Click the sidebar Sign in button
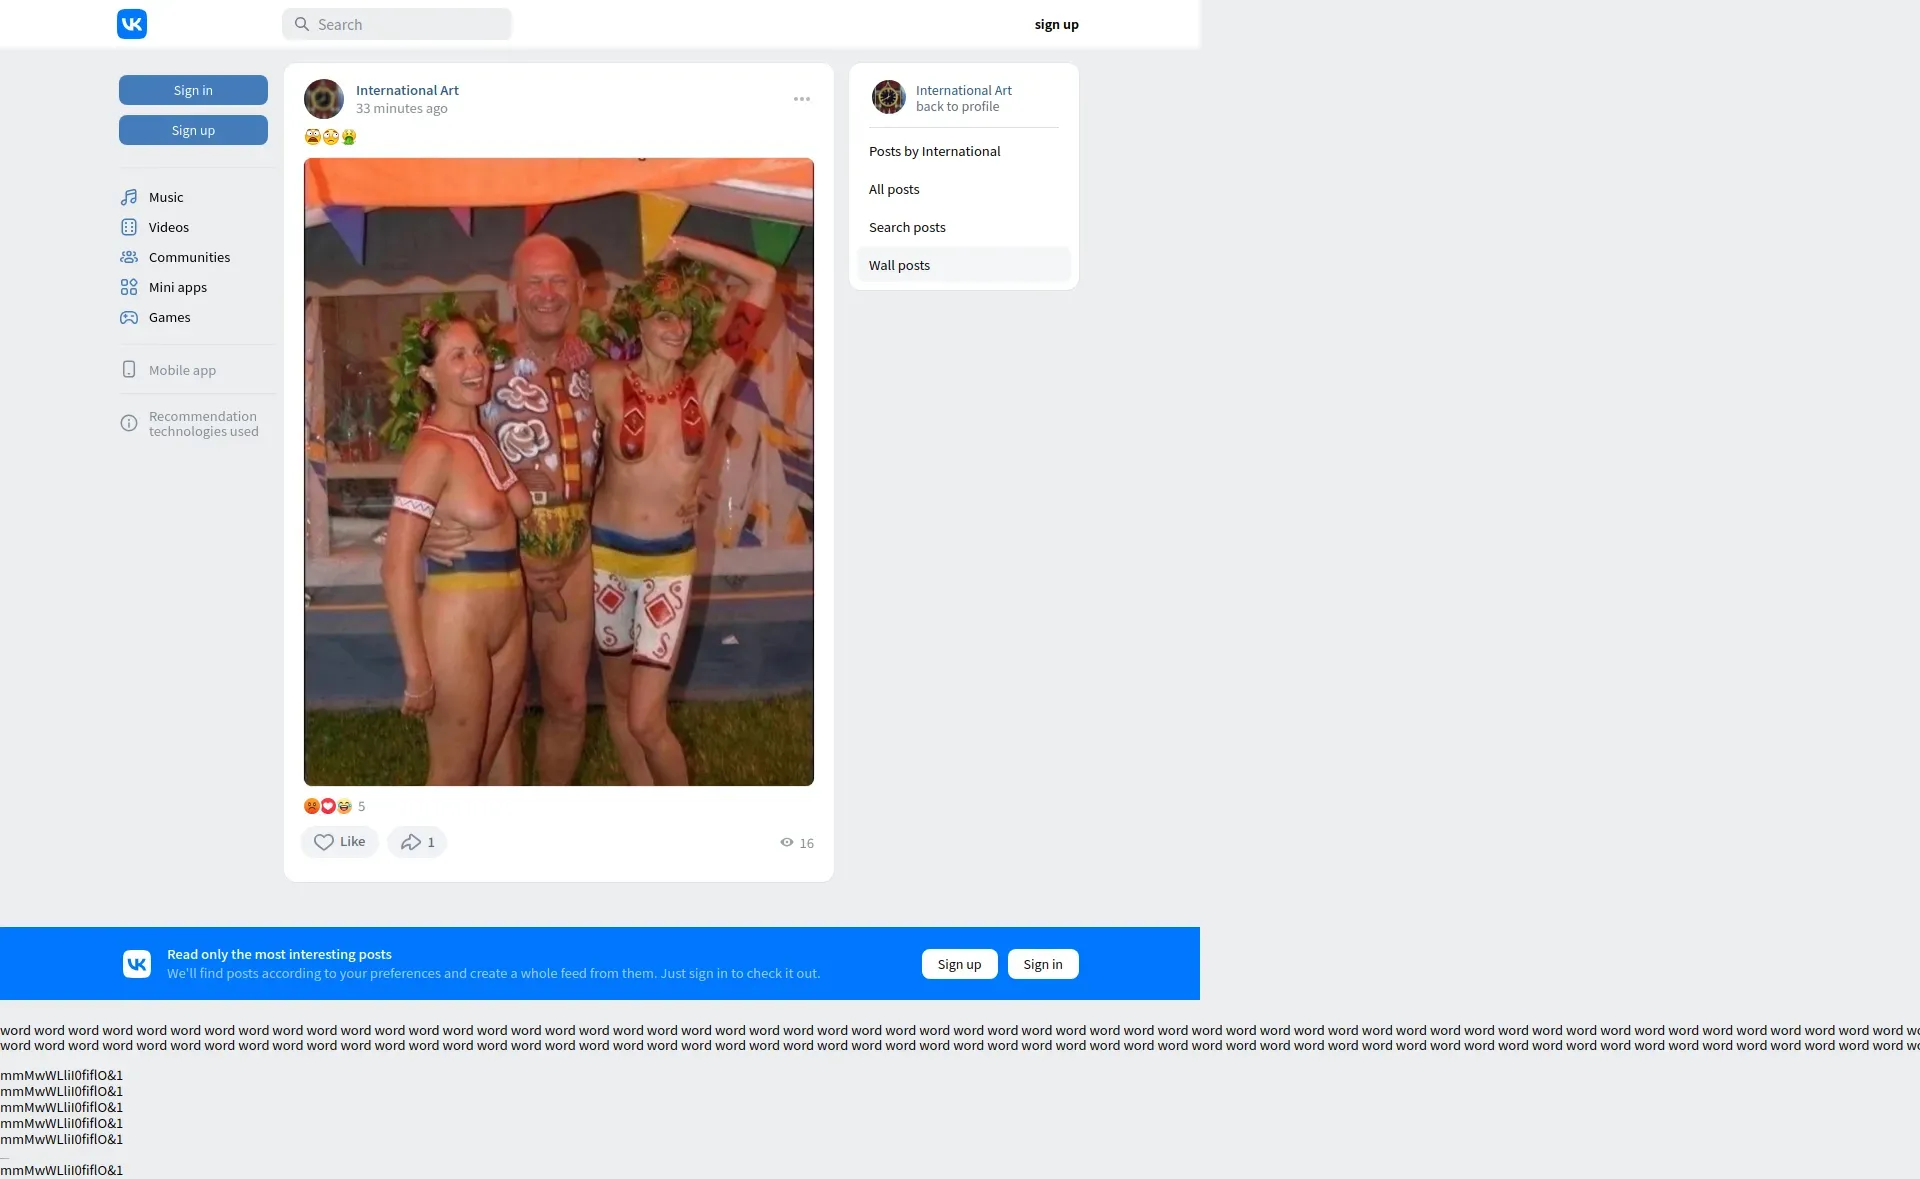The image size is (1920, 1179). pos(193,90)
